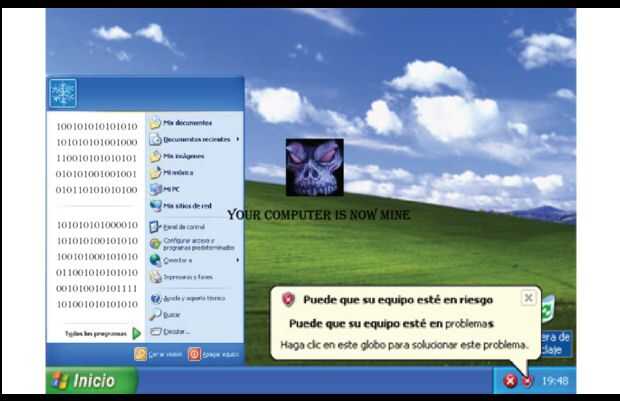This screenshot has width=620, height=401.
Task: Open Configurar acceso y programas predeterminados
Action: pos(193,244)
